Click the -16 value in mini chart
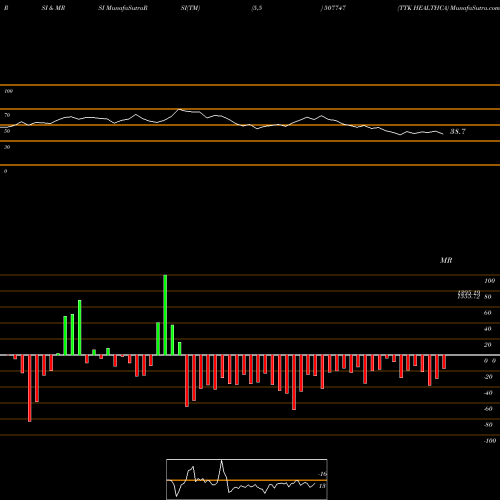The image size is (500, 500). pos(323,474)
